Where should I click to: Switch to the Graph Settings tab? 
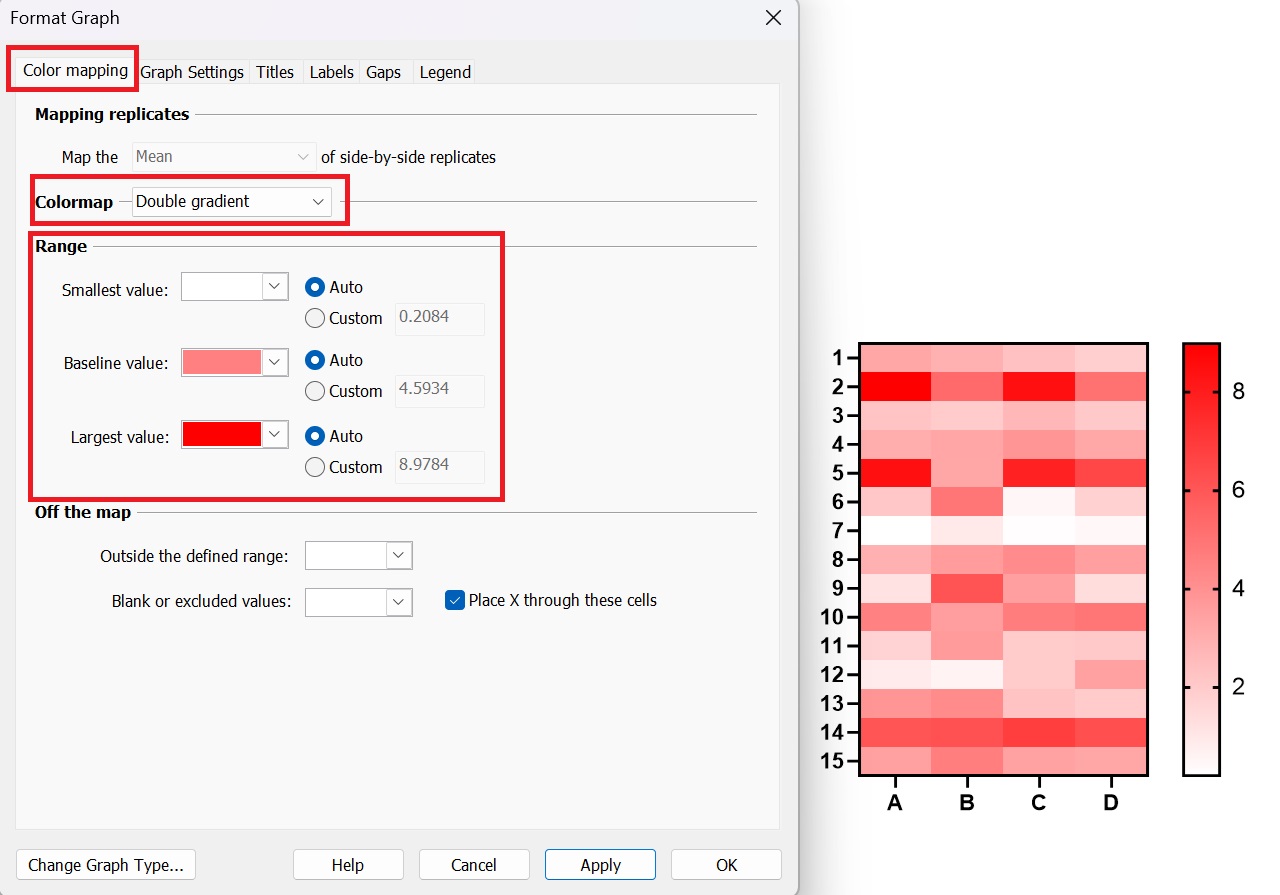(x=192, y=72)
